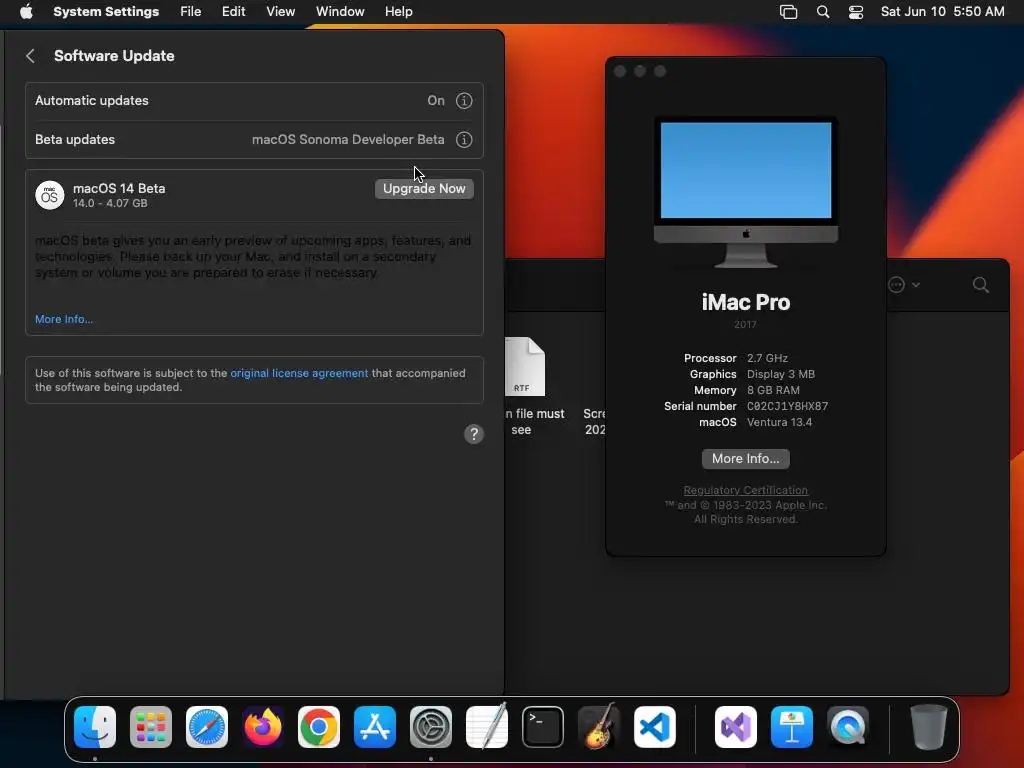Open Terminal from the Dock
1024x768 pixels.
pos(543,727)
